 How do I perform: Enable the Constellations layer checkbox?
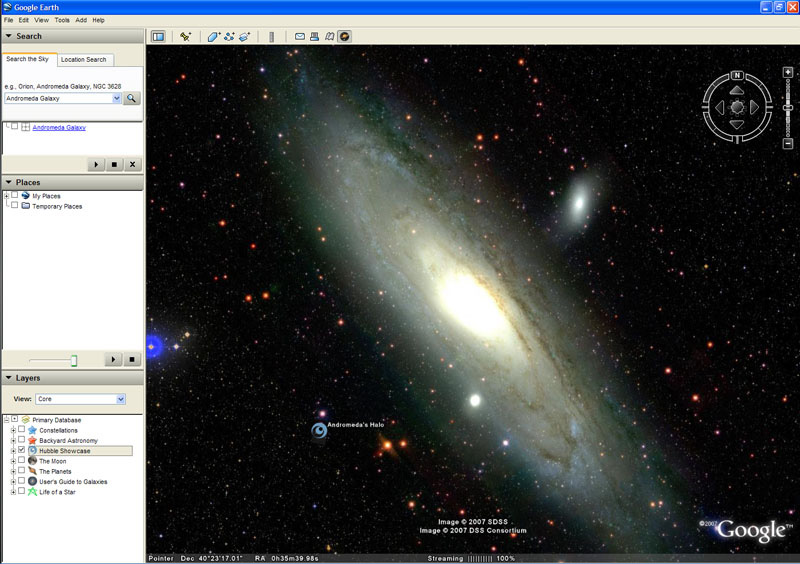[21, 430]
